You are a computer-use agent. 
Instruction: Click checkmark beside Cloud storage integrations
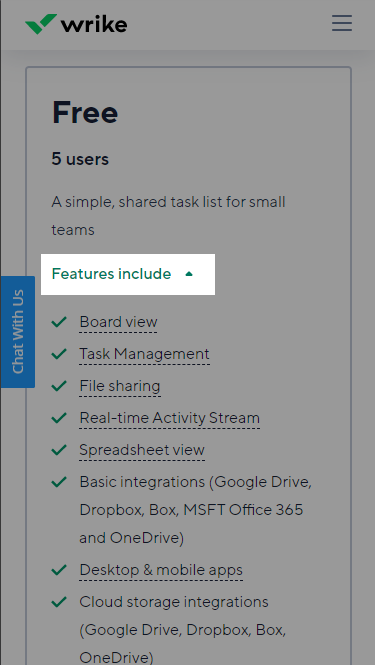[x=59, y=601]
